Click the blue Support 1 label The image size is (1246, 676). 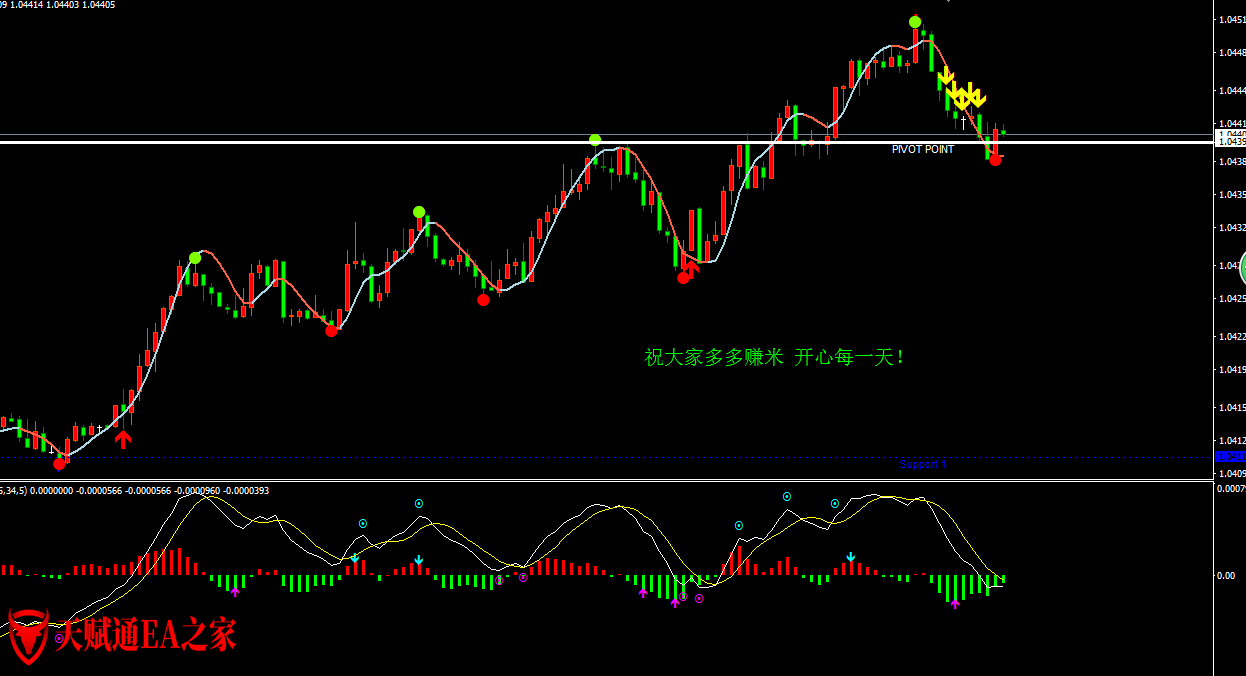[922, 464]
